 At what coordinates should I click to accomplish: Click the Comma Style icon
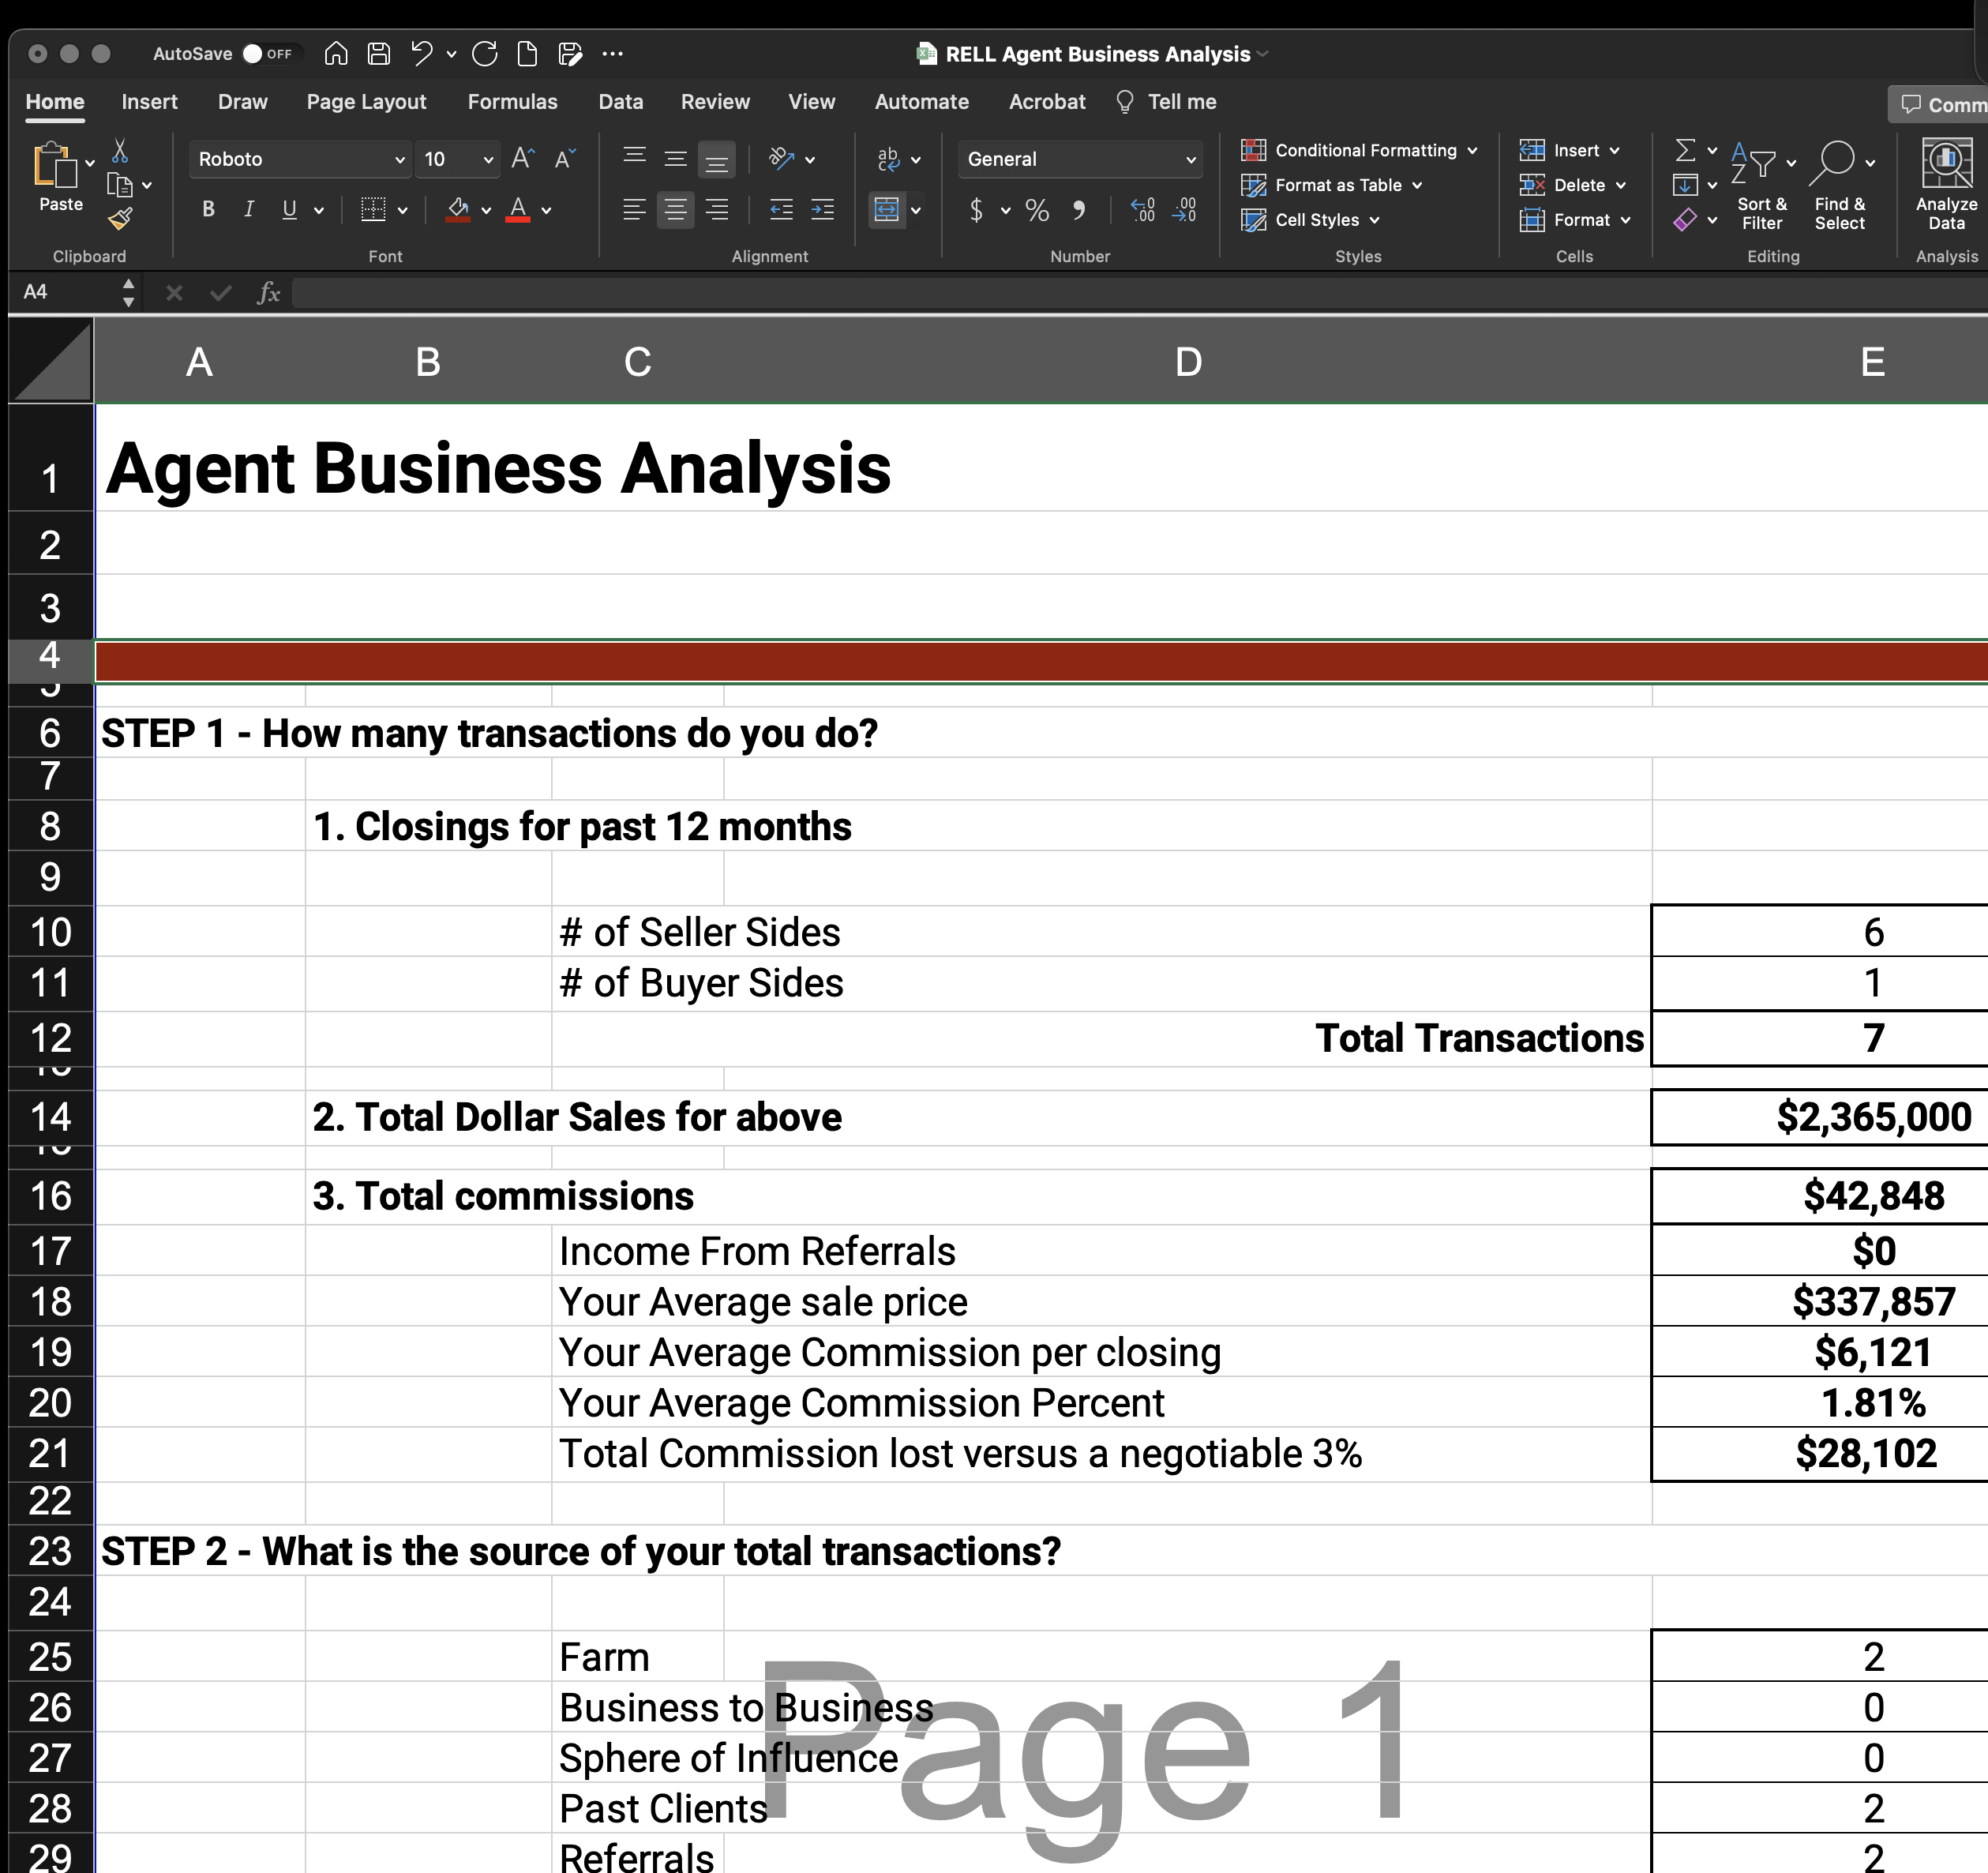click(1079, 209)
